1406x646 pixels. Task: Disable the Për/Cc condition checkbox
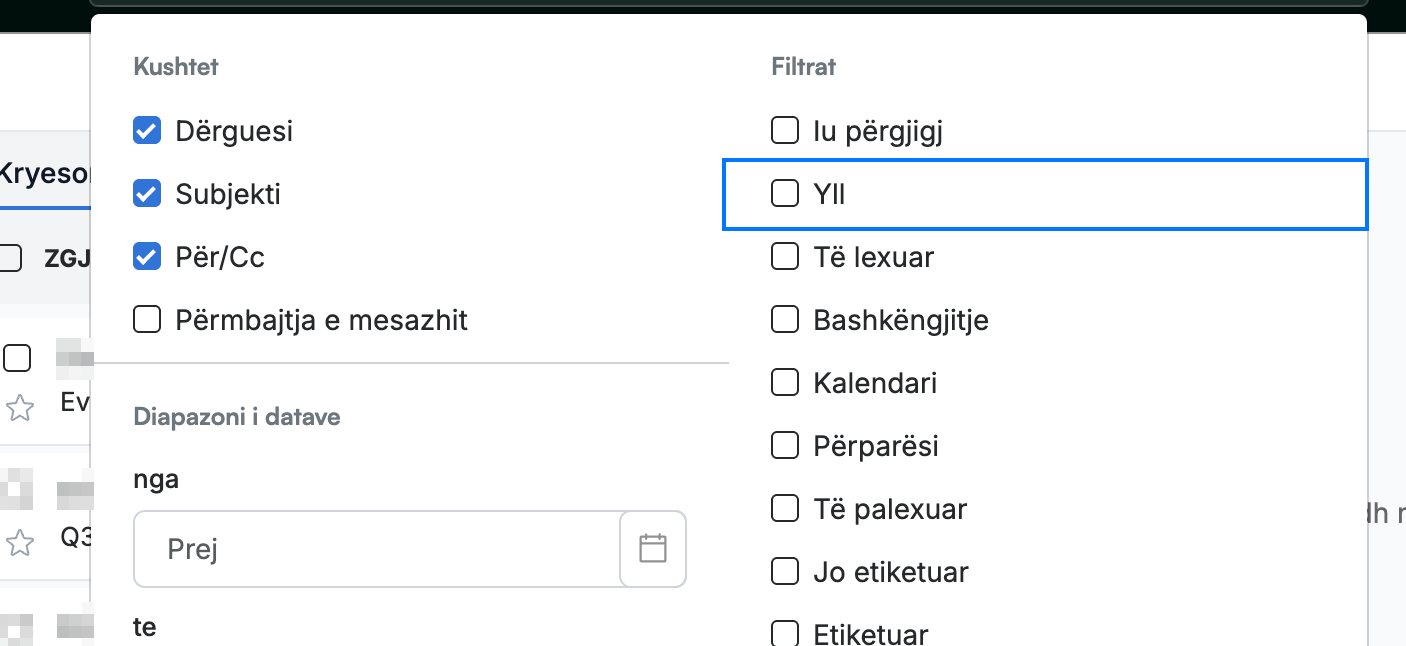[147, 257]
